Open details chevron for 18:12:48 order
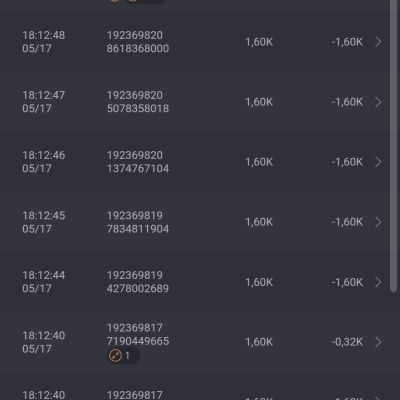The width and height of the screenshot is (400, 400). (378, 42)
